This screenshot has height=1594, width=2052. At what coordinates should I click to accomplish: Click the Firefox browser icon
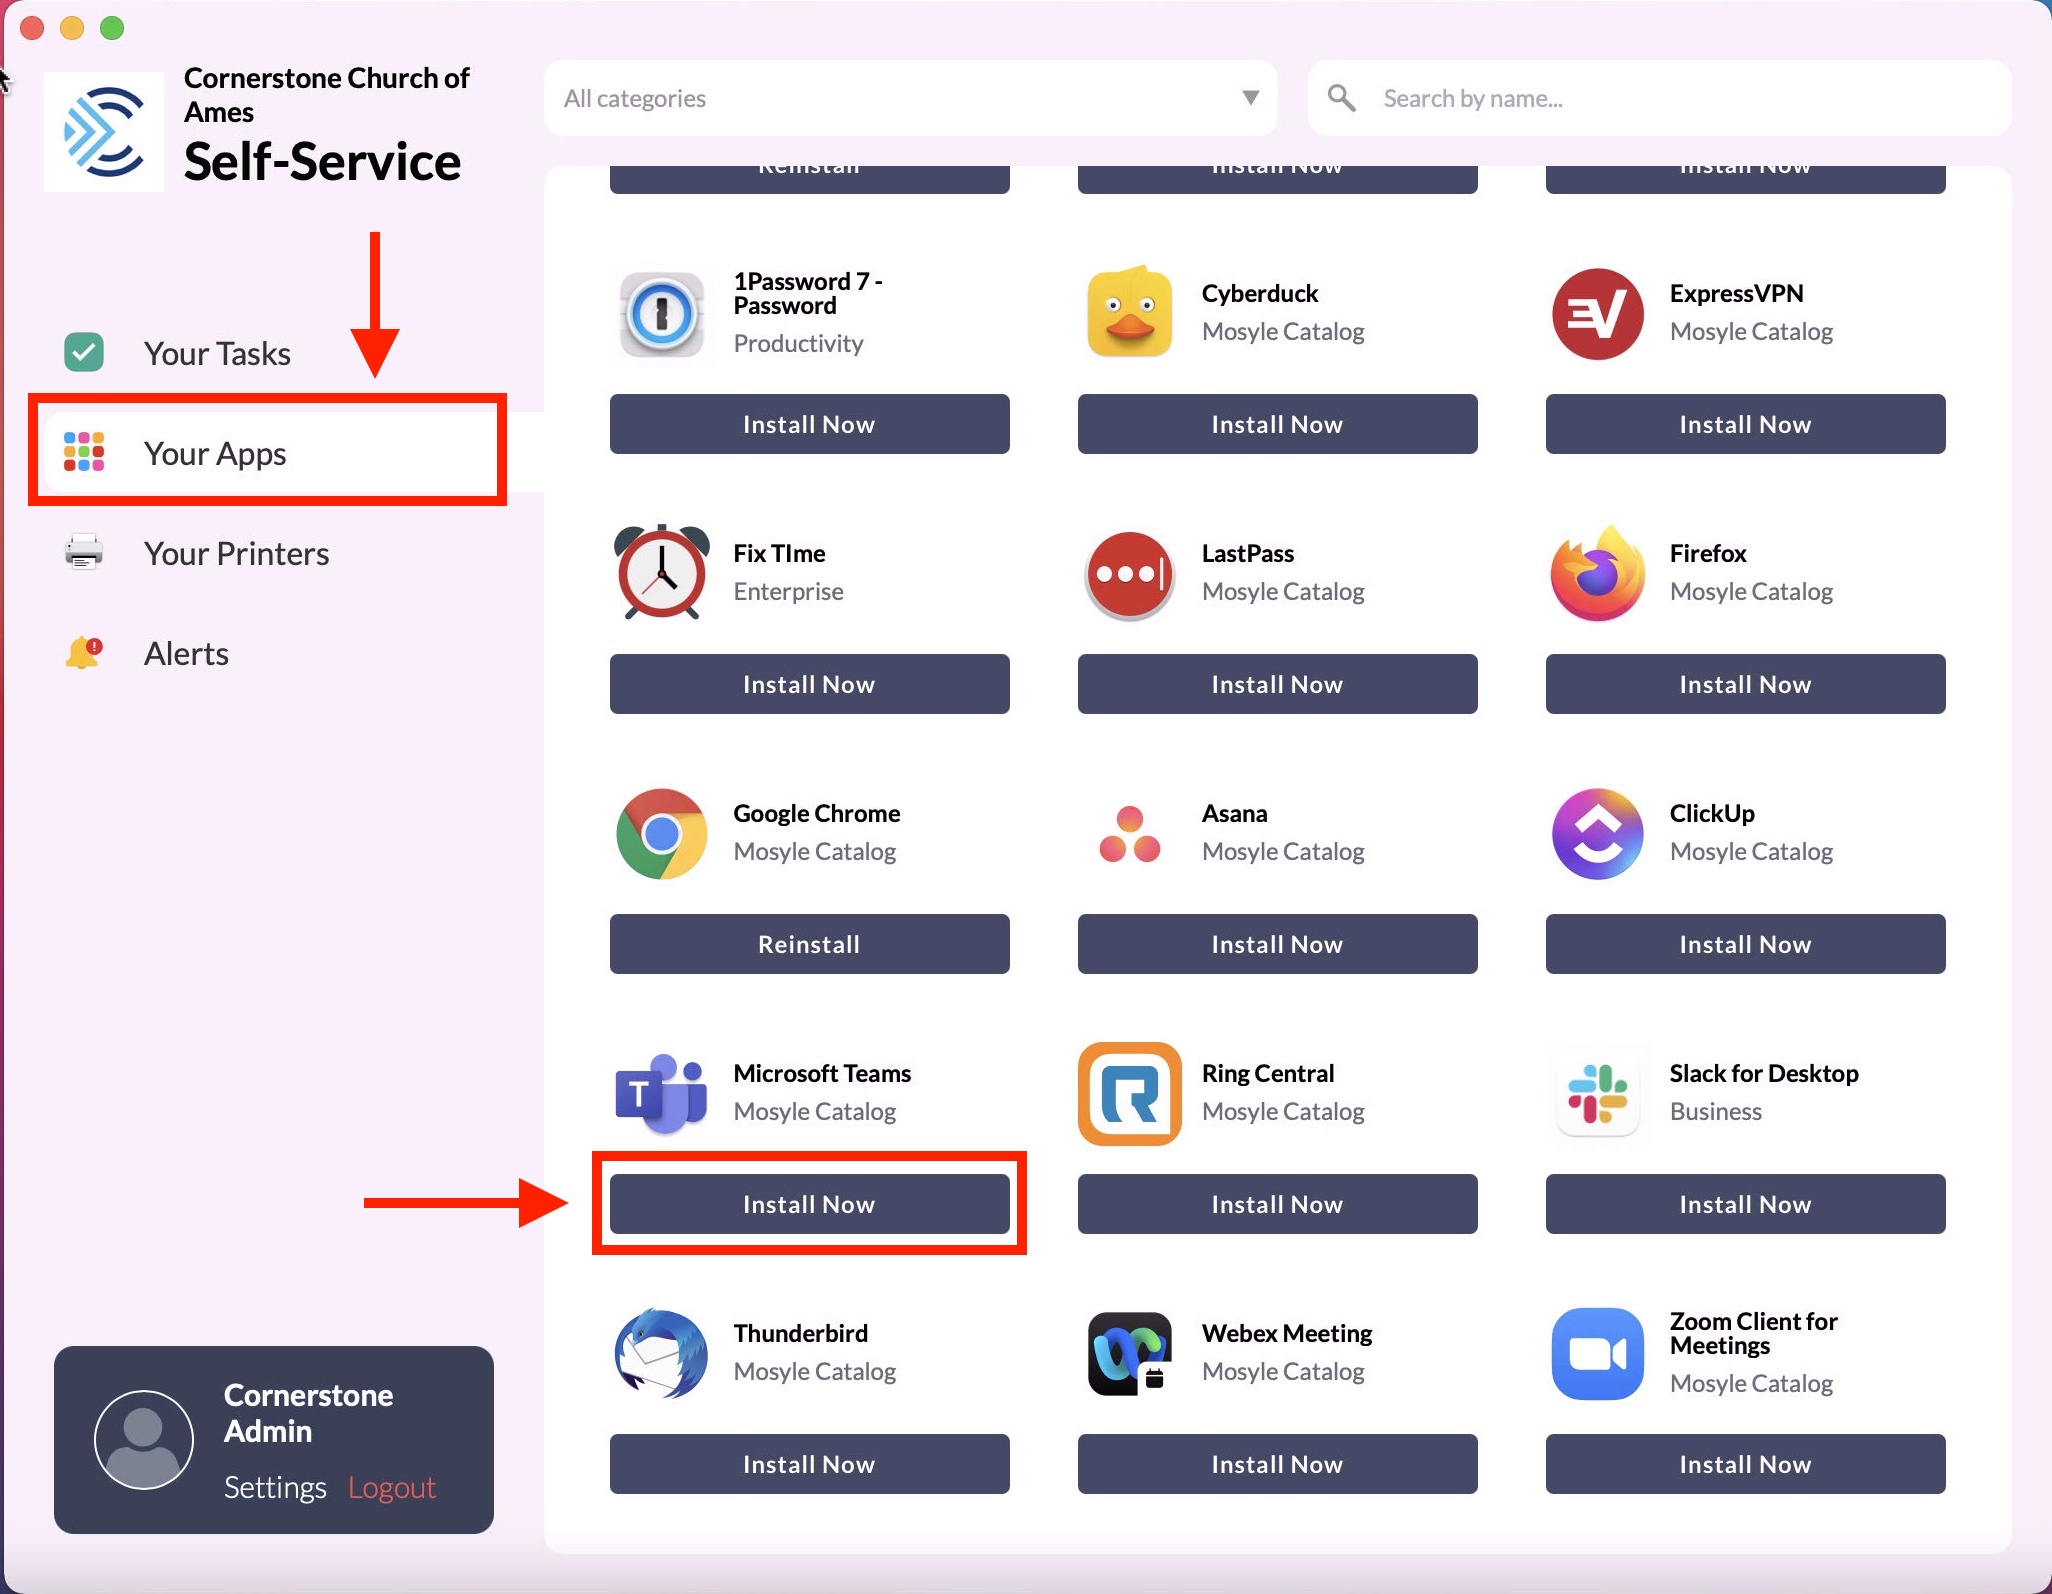tap(1597, 573)
